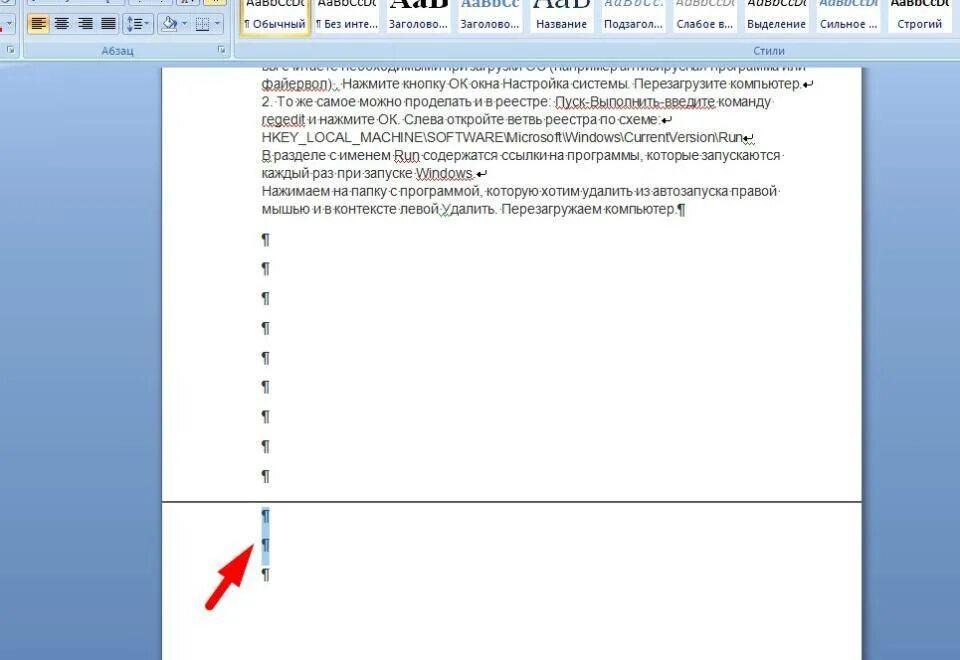Justify the paragraph text
Screen dimensions: 960x660
pos(108,24)
